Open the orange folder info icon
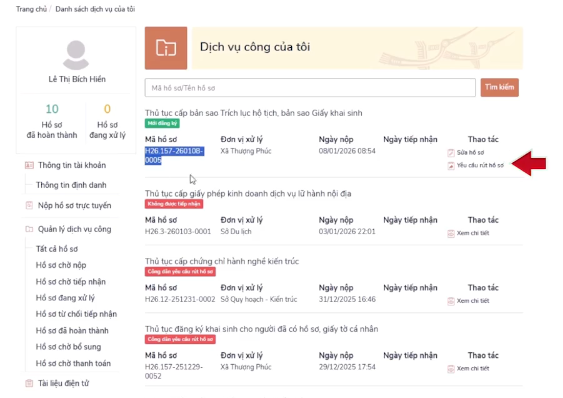The width and height of the screenshot is (563, 398). (x=166, y=48)
